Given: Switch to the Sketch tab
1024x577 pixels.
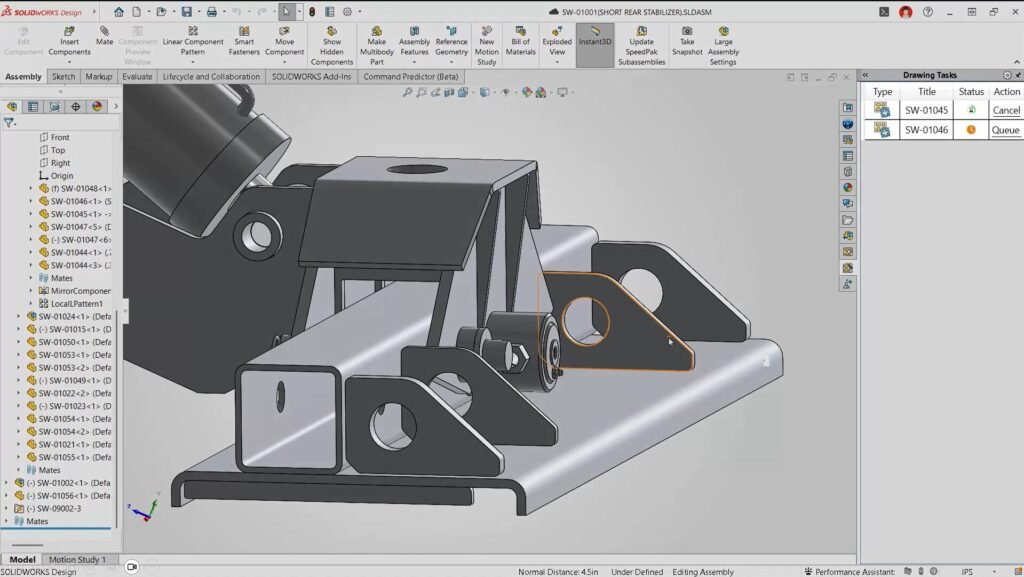Looking at the screenshot, I should click(x=63, y=76).
